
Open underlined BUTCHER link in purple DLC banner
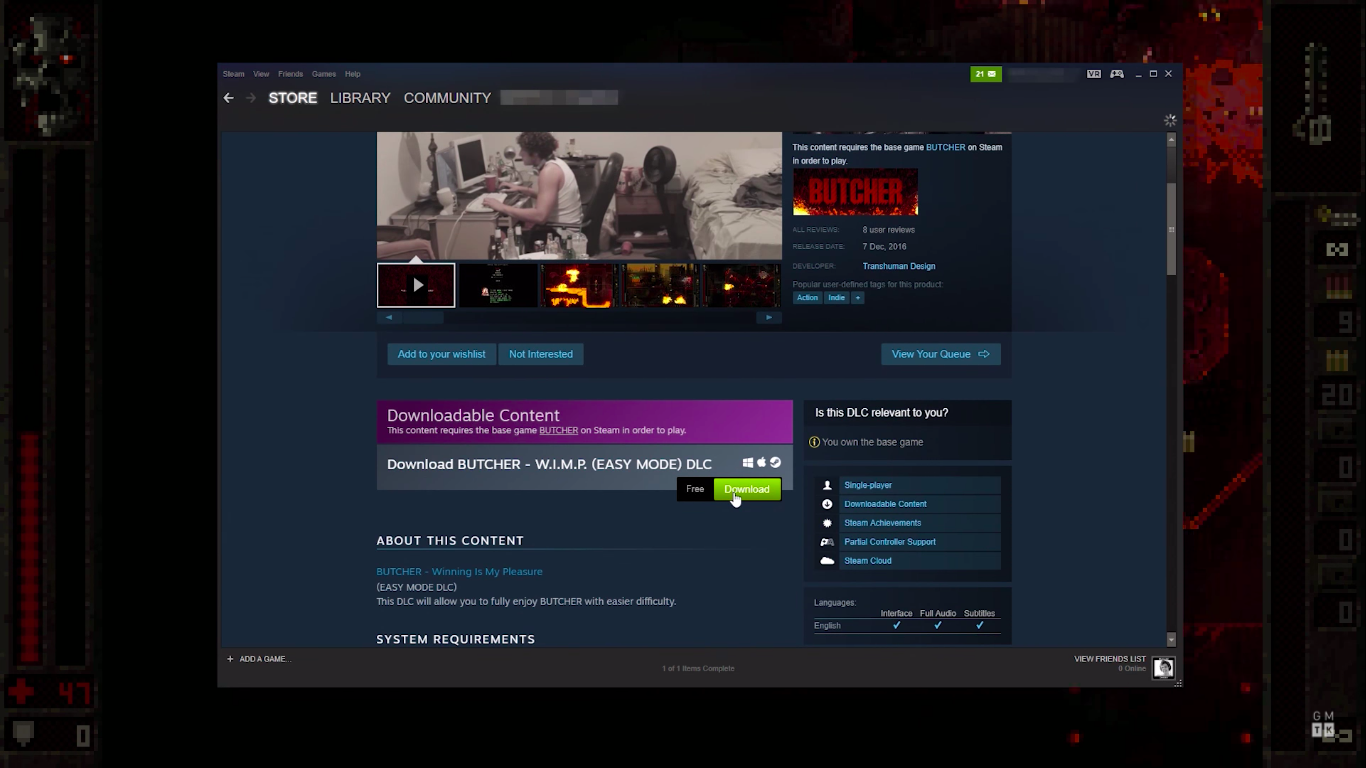pyautogui.click(x=559, y=430)
